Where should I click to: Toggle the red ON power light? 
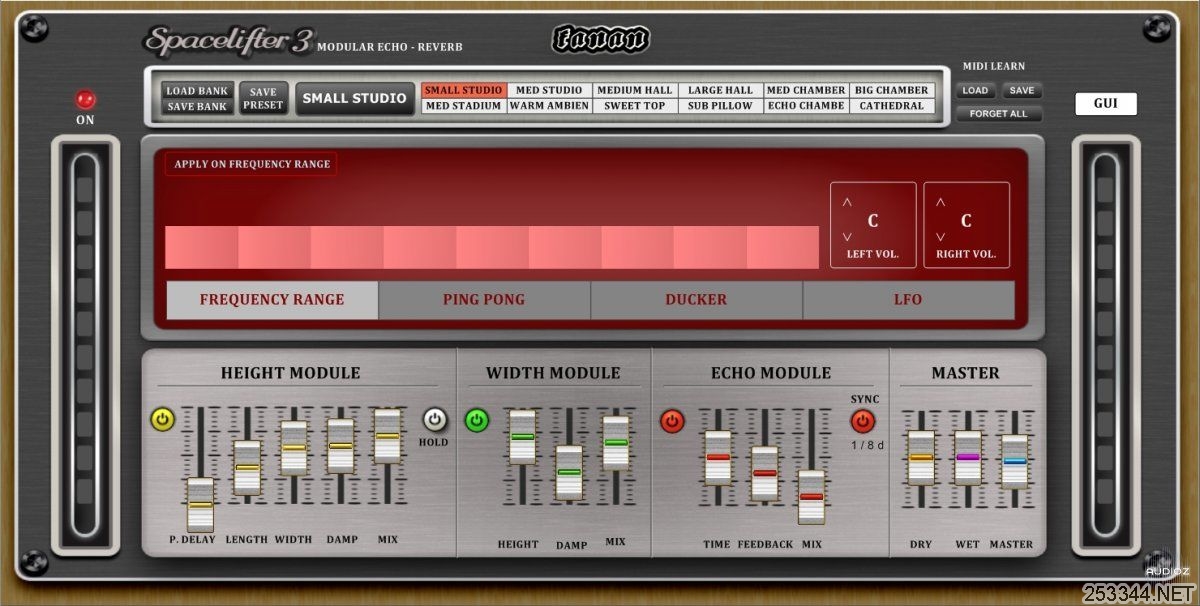(85, 100)
